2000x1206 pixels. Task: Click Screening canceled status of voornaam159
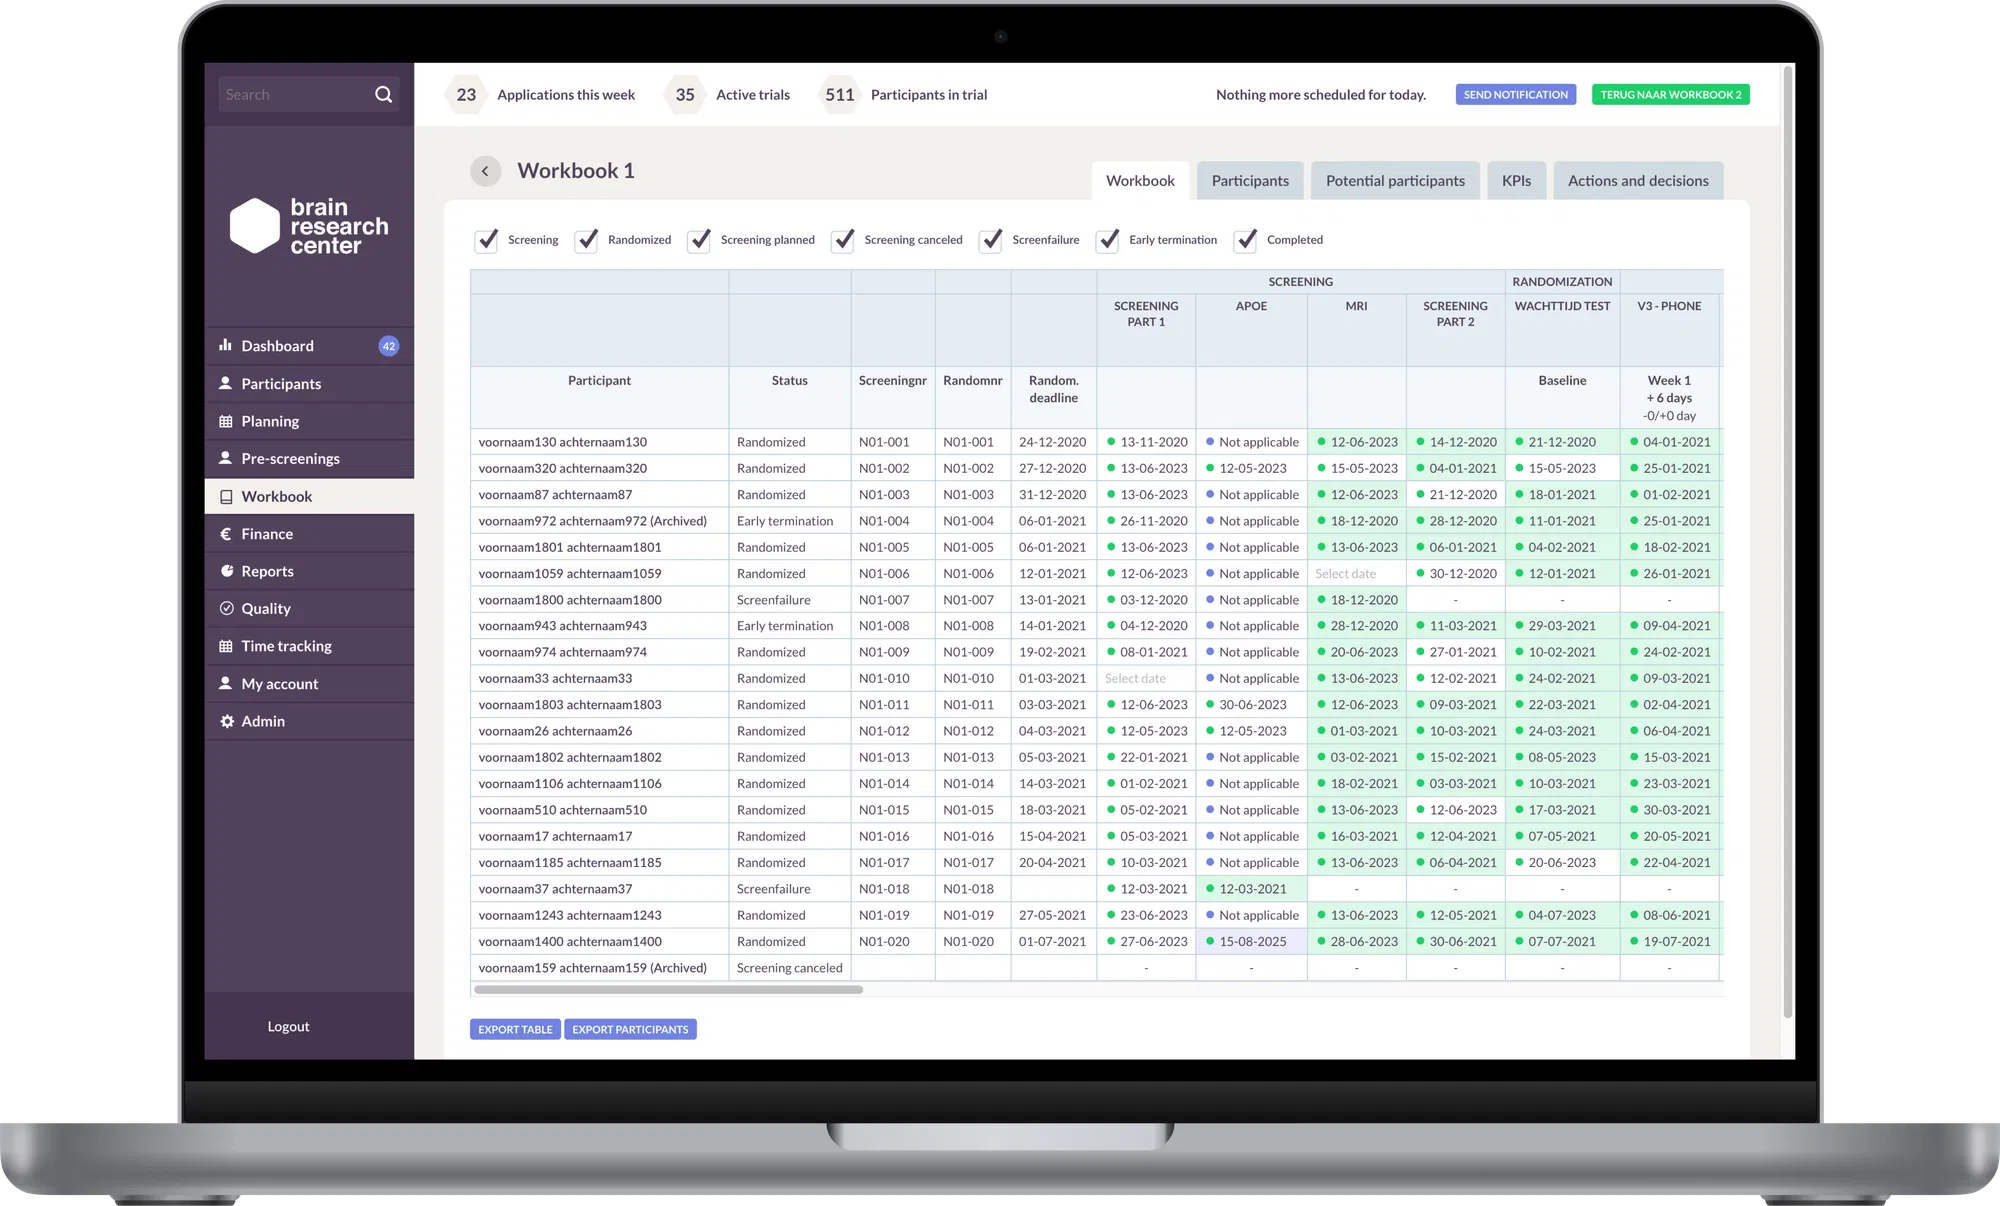(x=789, y=968)
